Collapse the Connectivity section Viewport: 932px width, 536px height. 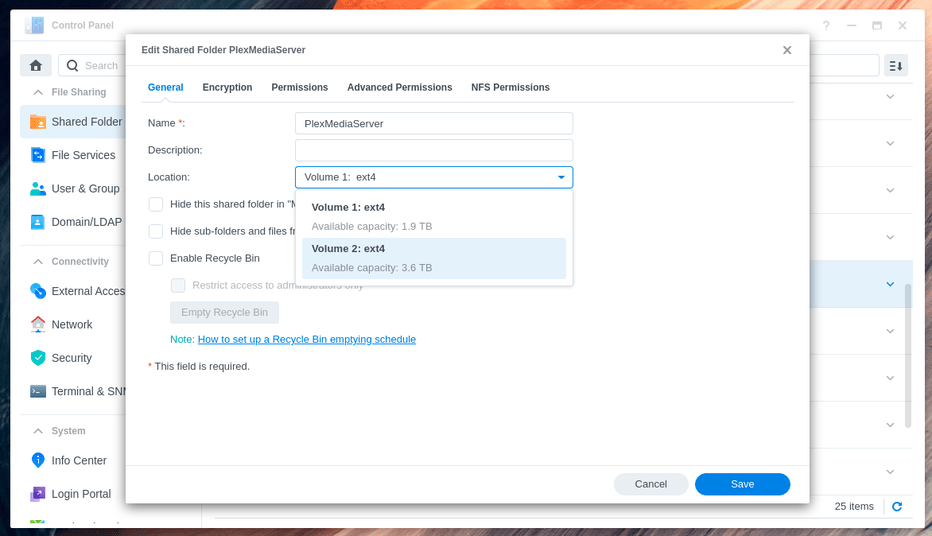point(38,261)
